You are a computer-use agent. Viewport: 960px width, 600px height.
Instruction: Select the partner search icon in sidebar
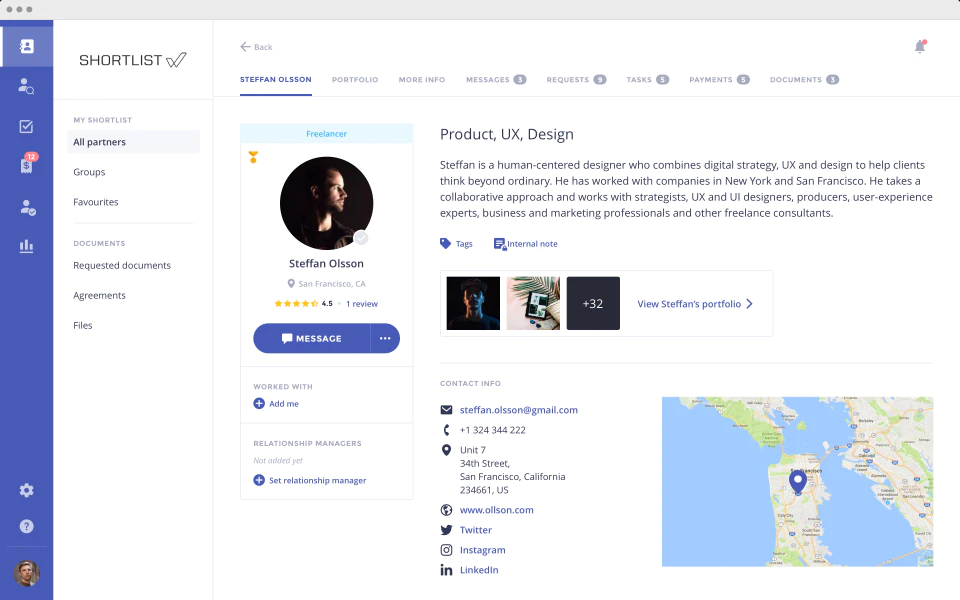point(26,86)
